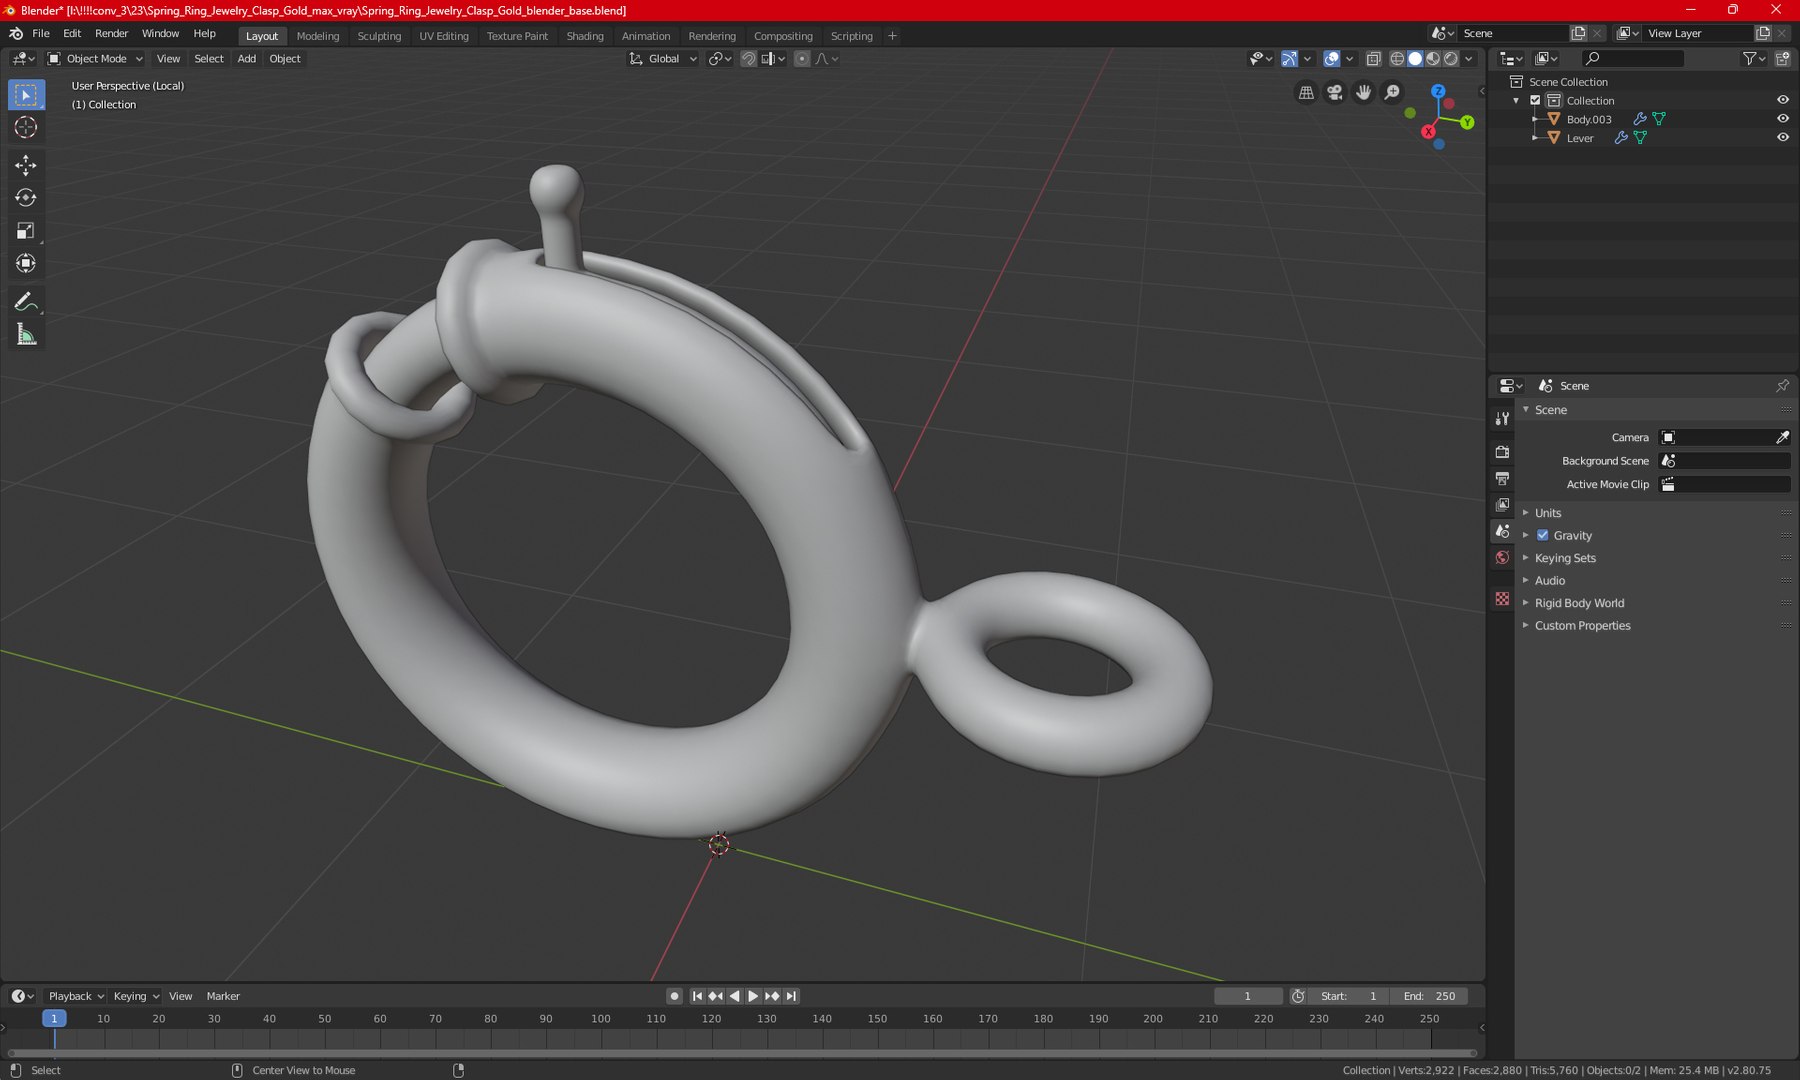Expand the Units panel

1548,513
